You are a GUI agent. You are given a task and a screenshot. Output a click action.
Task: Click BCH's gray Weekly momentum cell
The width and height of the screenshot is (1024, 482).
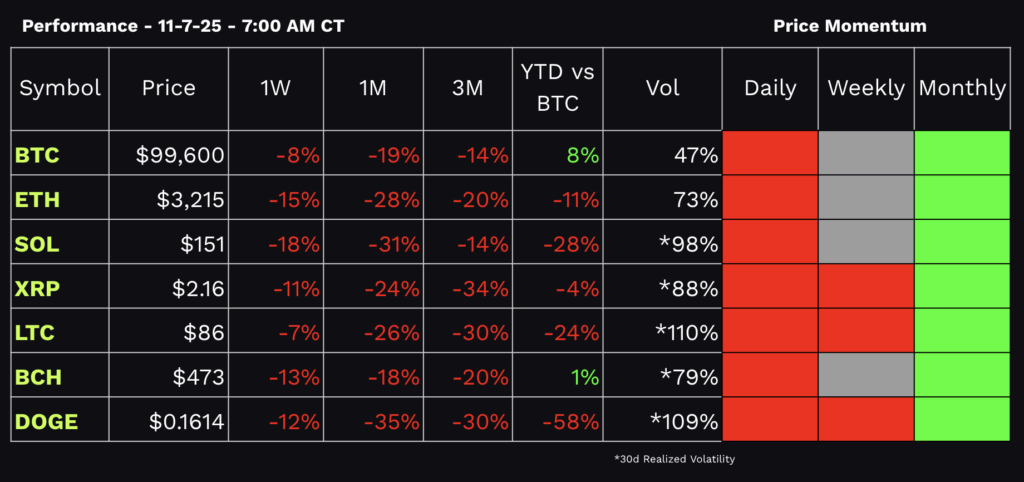click(x=866, y=375)
